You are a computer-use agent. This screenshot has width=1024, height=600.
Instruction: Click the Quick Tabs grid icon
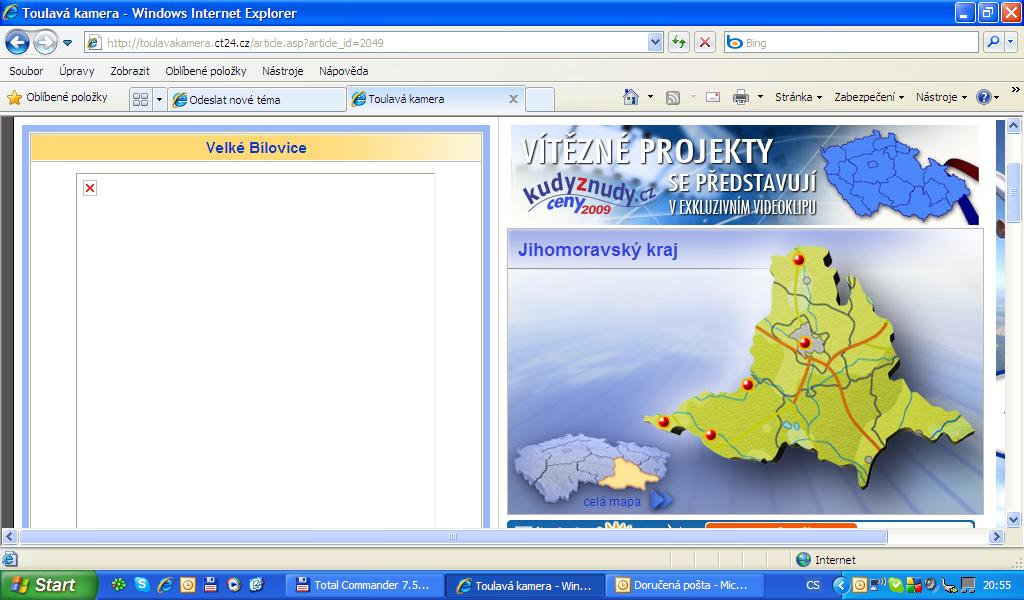tap(140, 99)
